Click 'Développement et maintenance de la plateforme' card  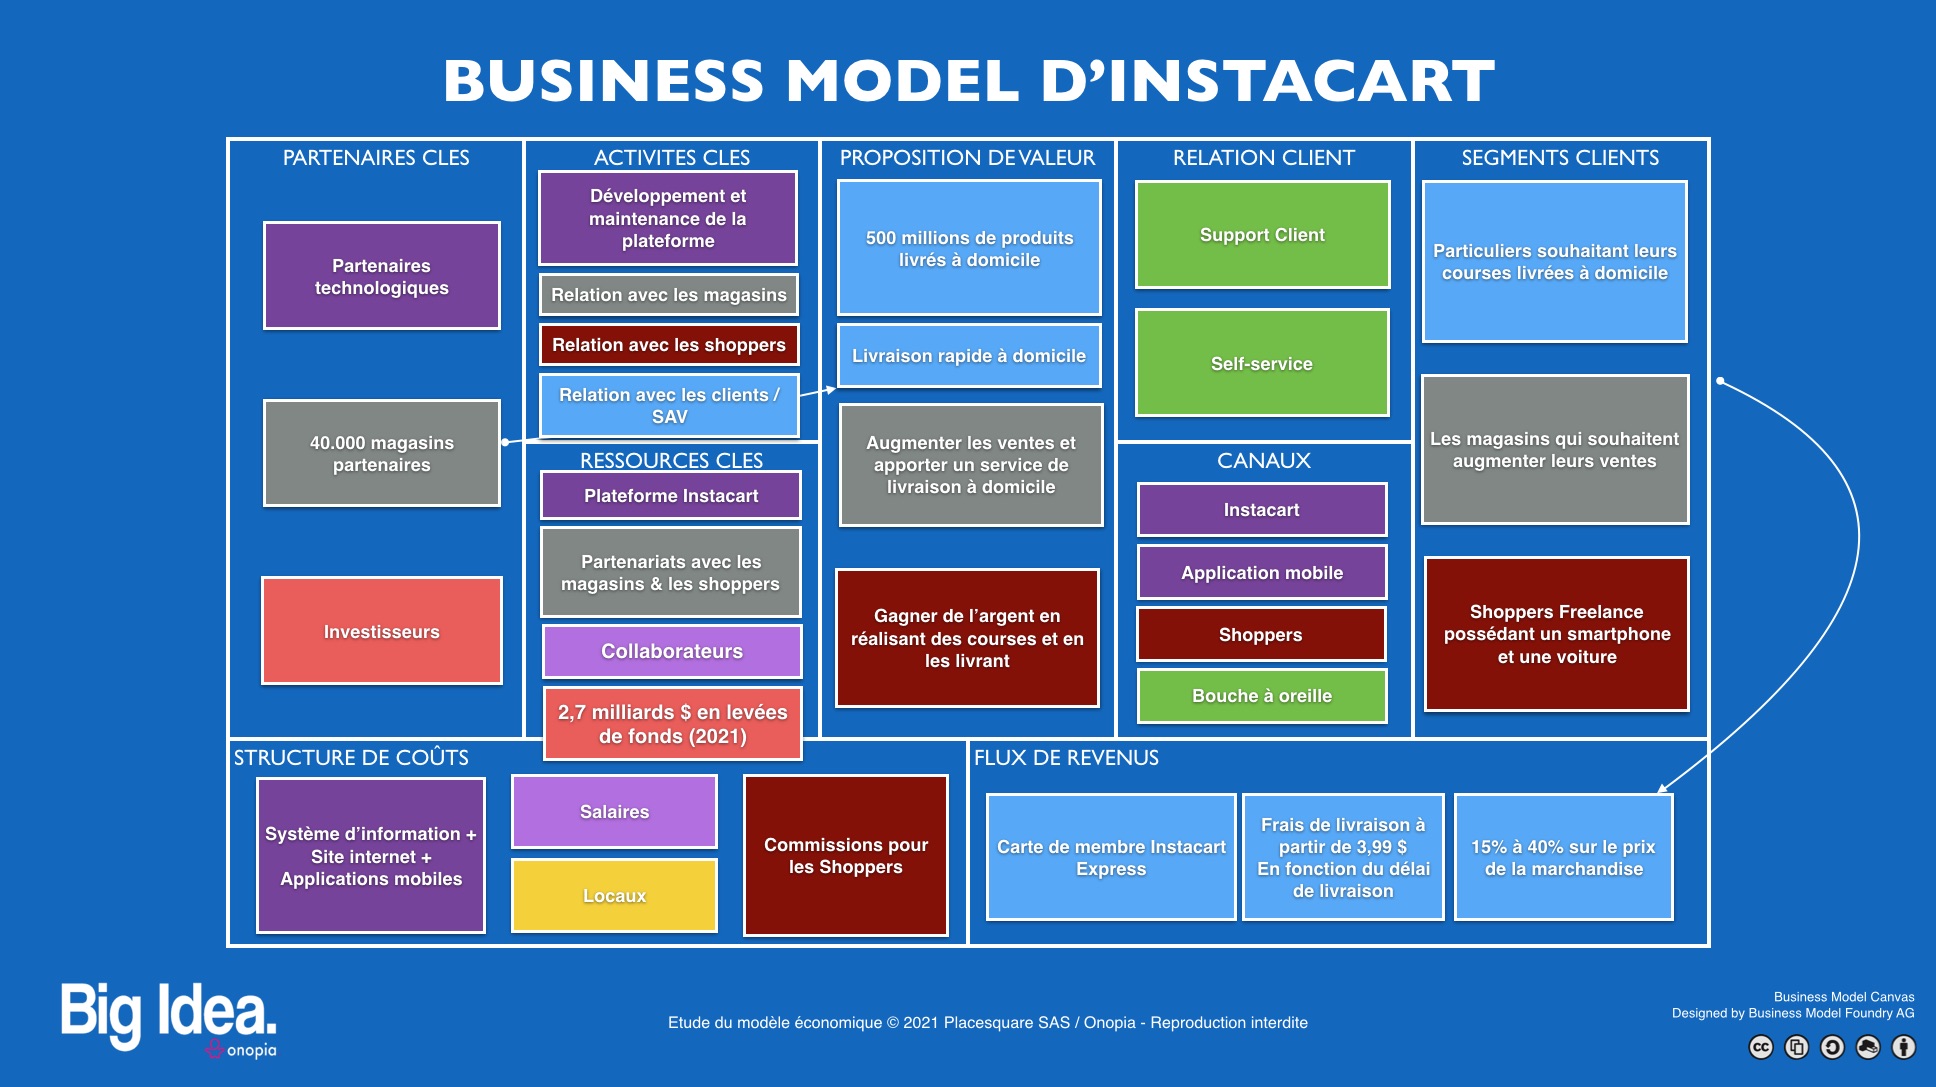click(668, 218)
